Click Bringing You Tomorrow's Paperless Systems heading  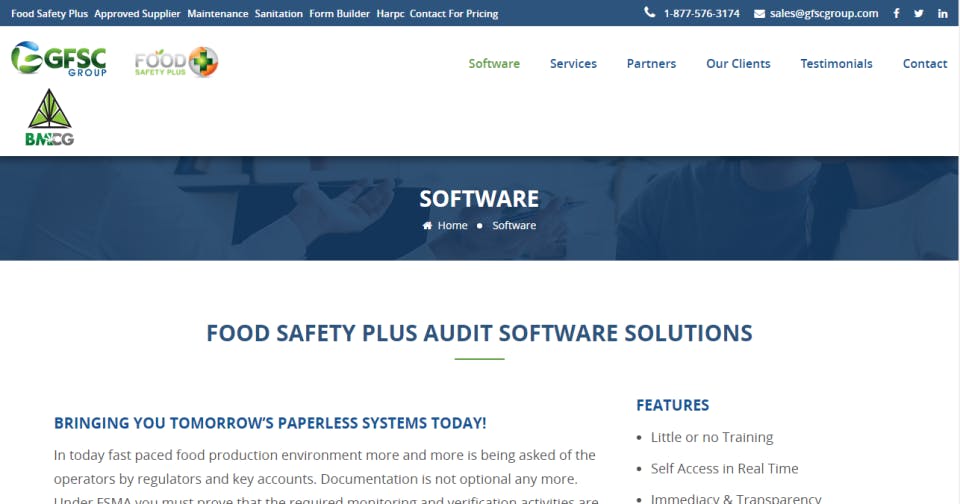tap(270, 423)
